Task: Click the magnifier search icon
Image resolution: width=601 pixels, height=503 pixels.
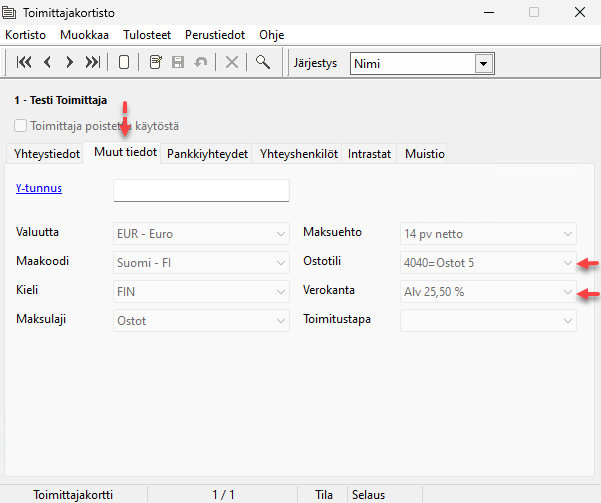Action: pyautogui.click(x=263, y=62)
